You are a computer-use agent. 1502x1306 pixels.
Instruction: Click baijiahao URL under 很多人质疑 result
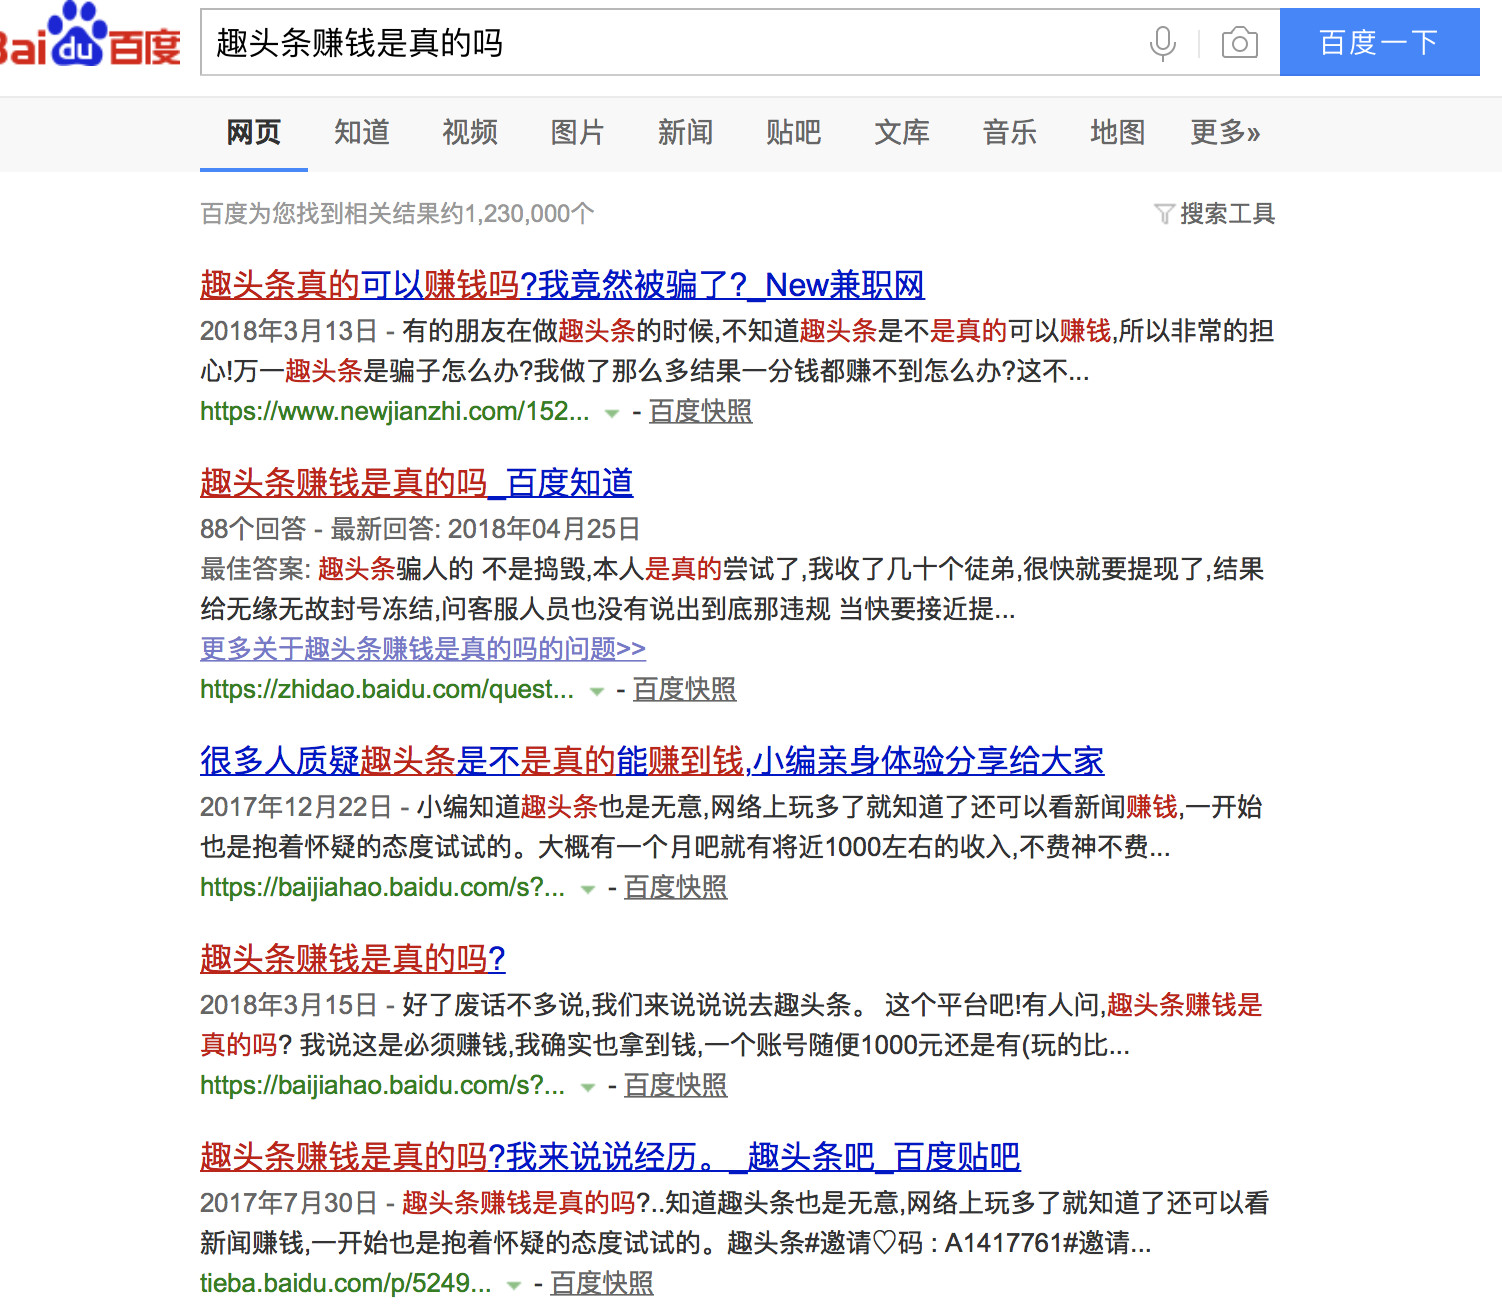click(382, 887)
